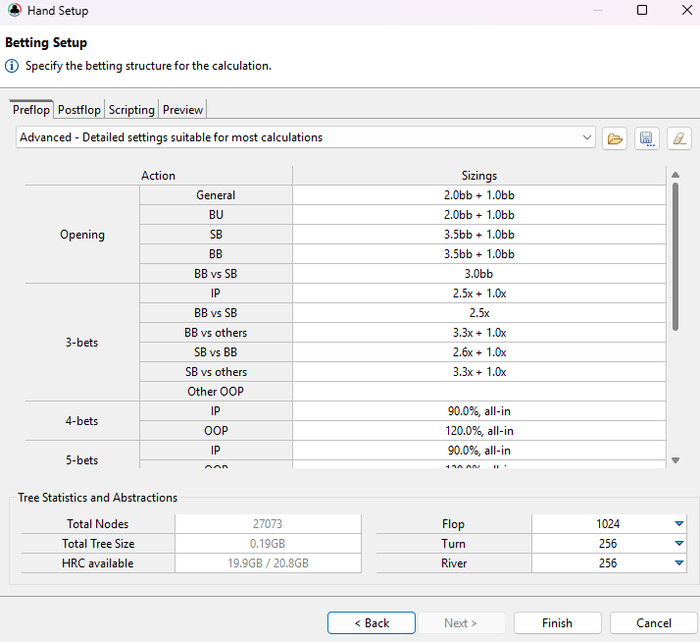Image resolution: width=700 pixels, height=642 pixels.
Task: Click the BB vs others row label
Action: coord(216,333)
